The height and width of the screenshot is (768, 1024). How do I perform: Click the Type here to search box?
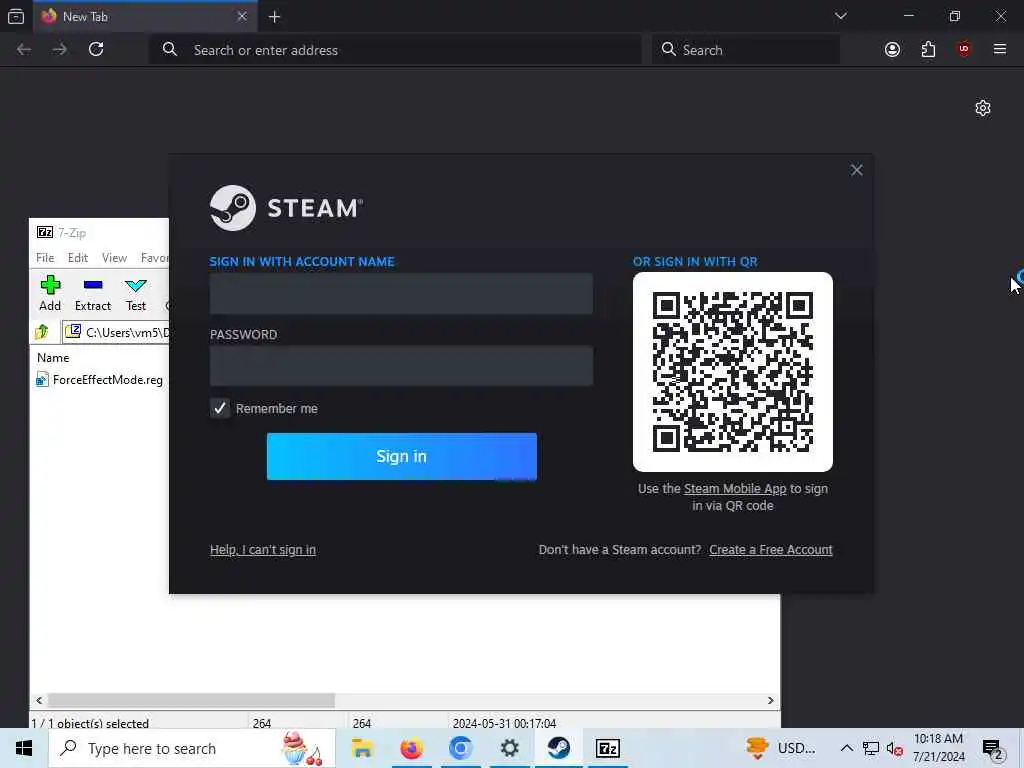(x=192, y=748)
